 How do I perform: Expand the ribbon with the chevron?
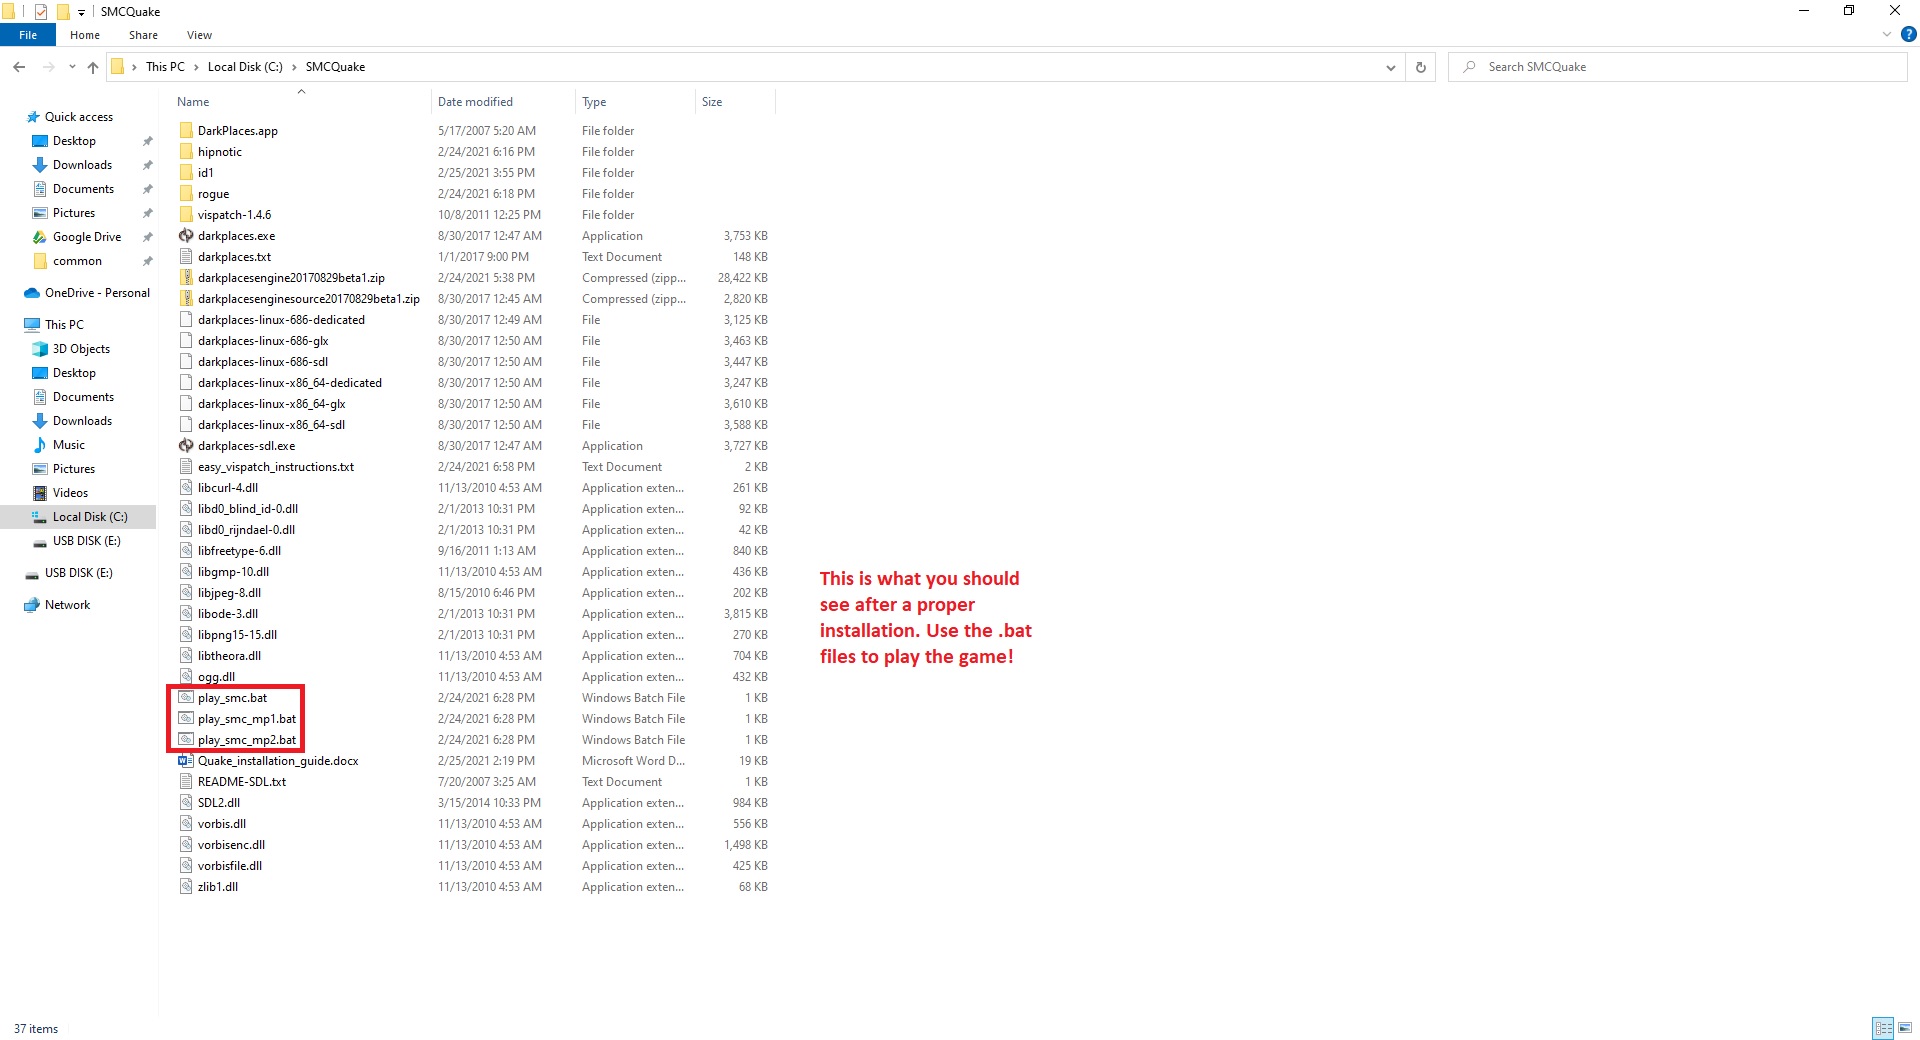coord(1886,34)
